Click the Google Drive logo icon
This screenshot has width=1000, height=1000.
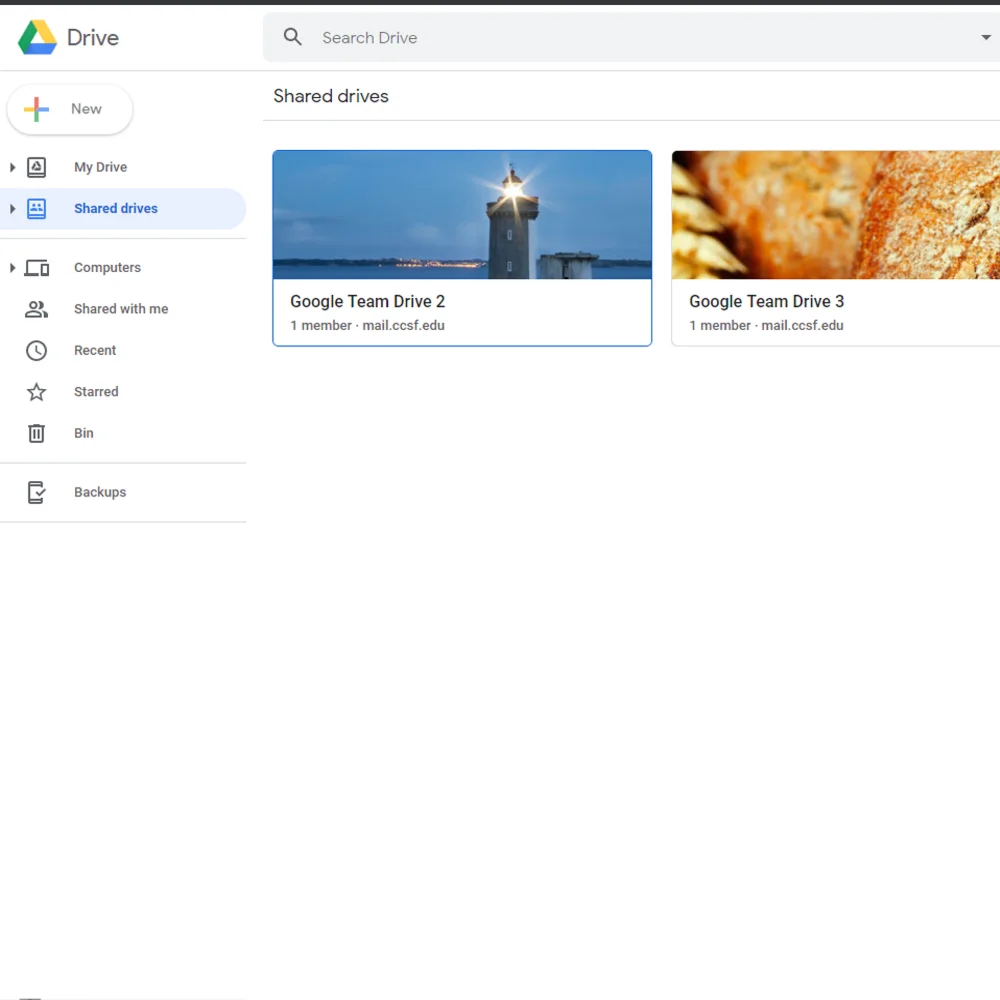(38, 38)
